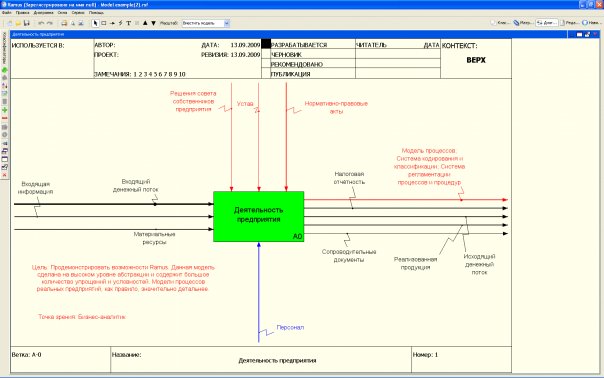Click the up triangle navigation icon
Image resolution: width=604 pixels, height=378 pixels.
[x=145, y=23]
